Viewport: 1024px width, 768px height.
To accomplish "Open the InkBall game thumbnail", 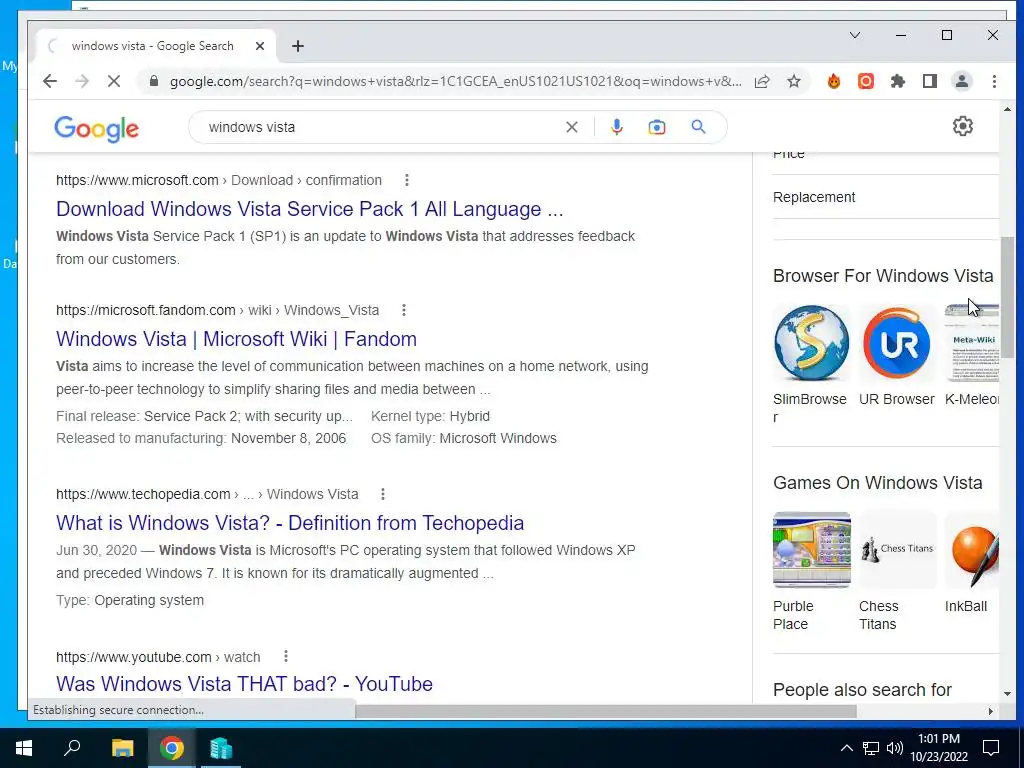I will pos(972,550).
